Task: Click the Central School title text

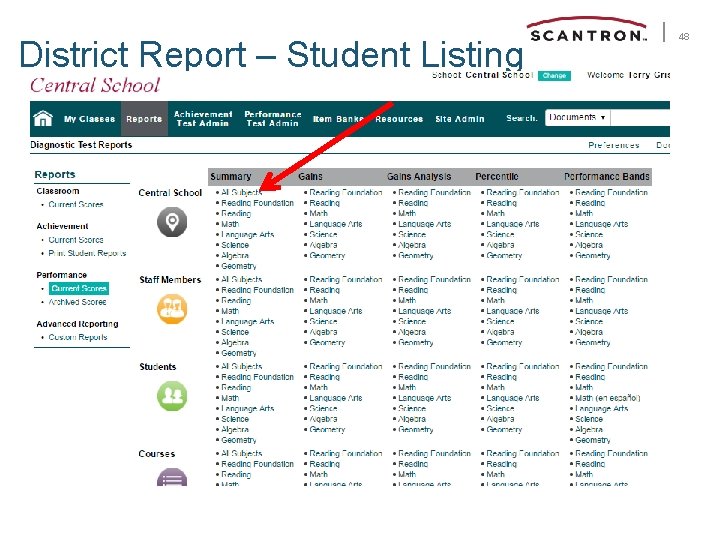Action: (95, 85)
